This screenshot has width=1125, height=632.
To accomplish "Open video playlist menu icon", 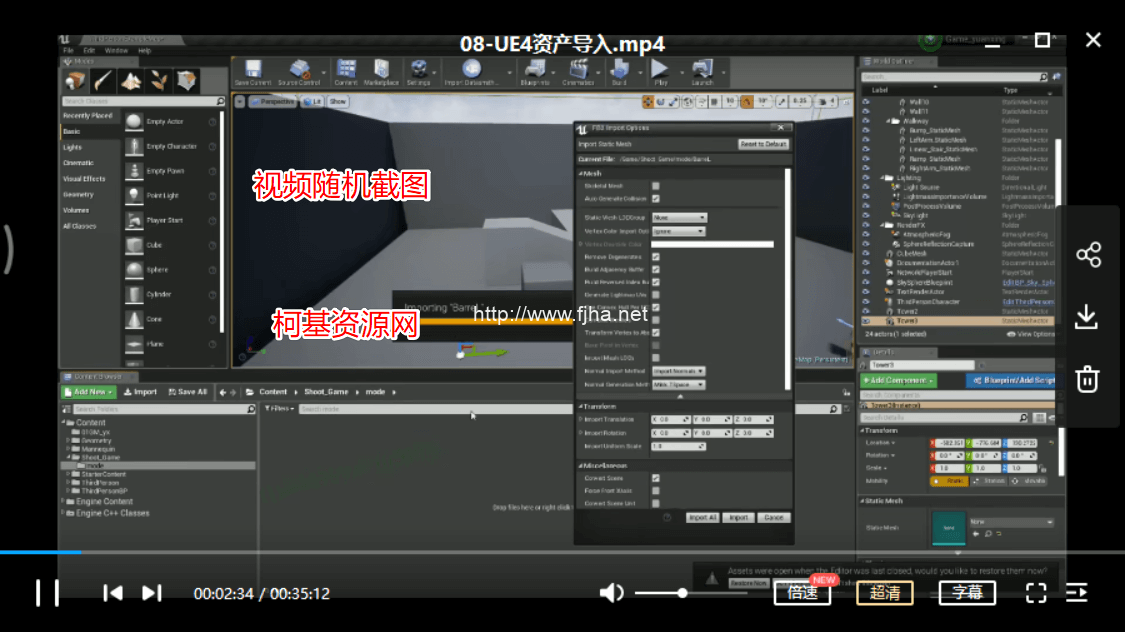I will [x=1076, y=593].
